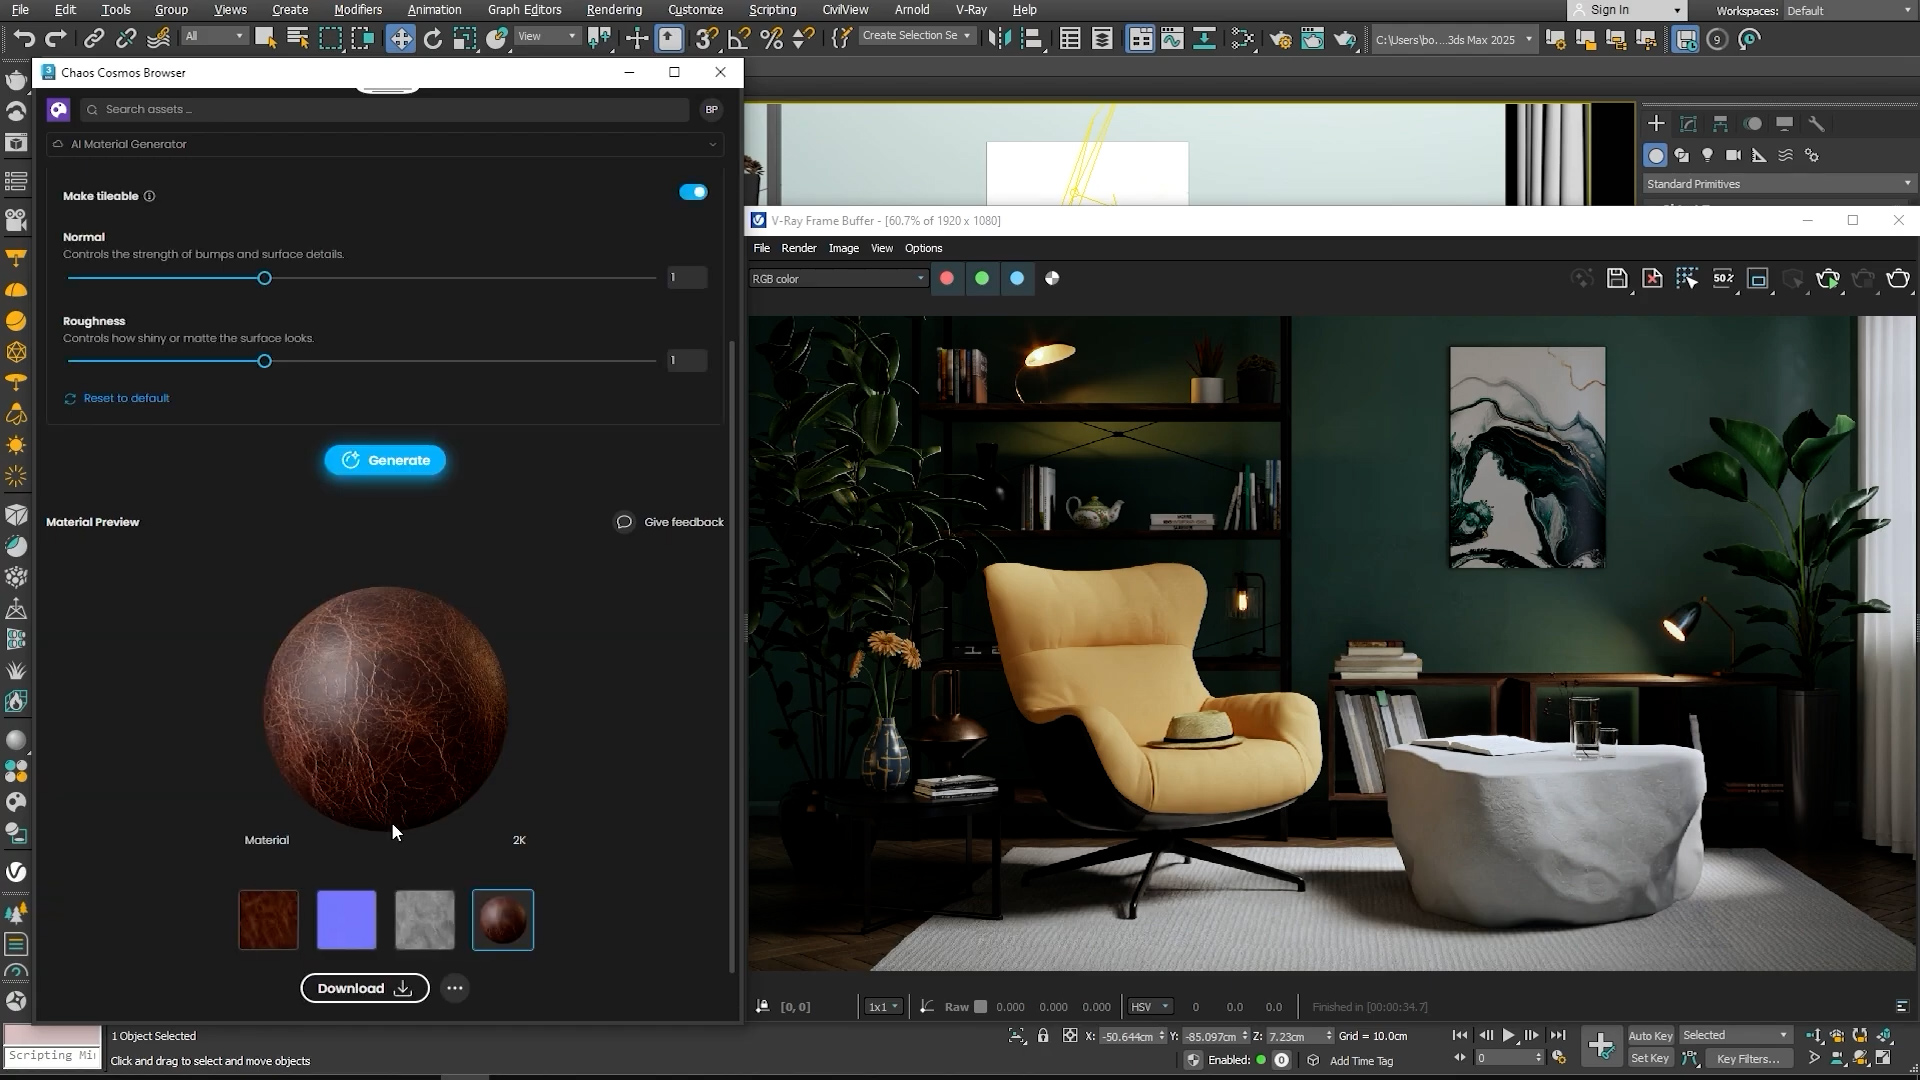Click the Reset to default link
1920x1080 pixels.
(x=126, y=398)
